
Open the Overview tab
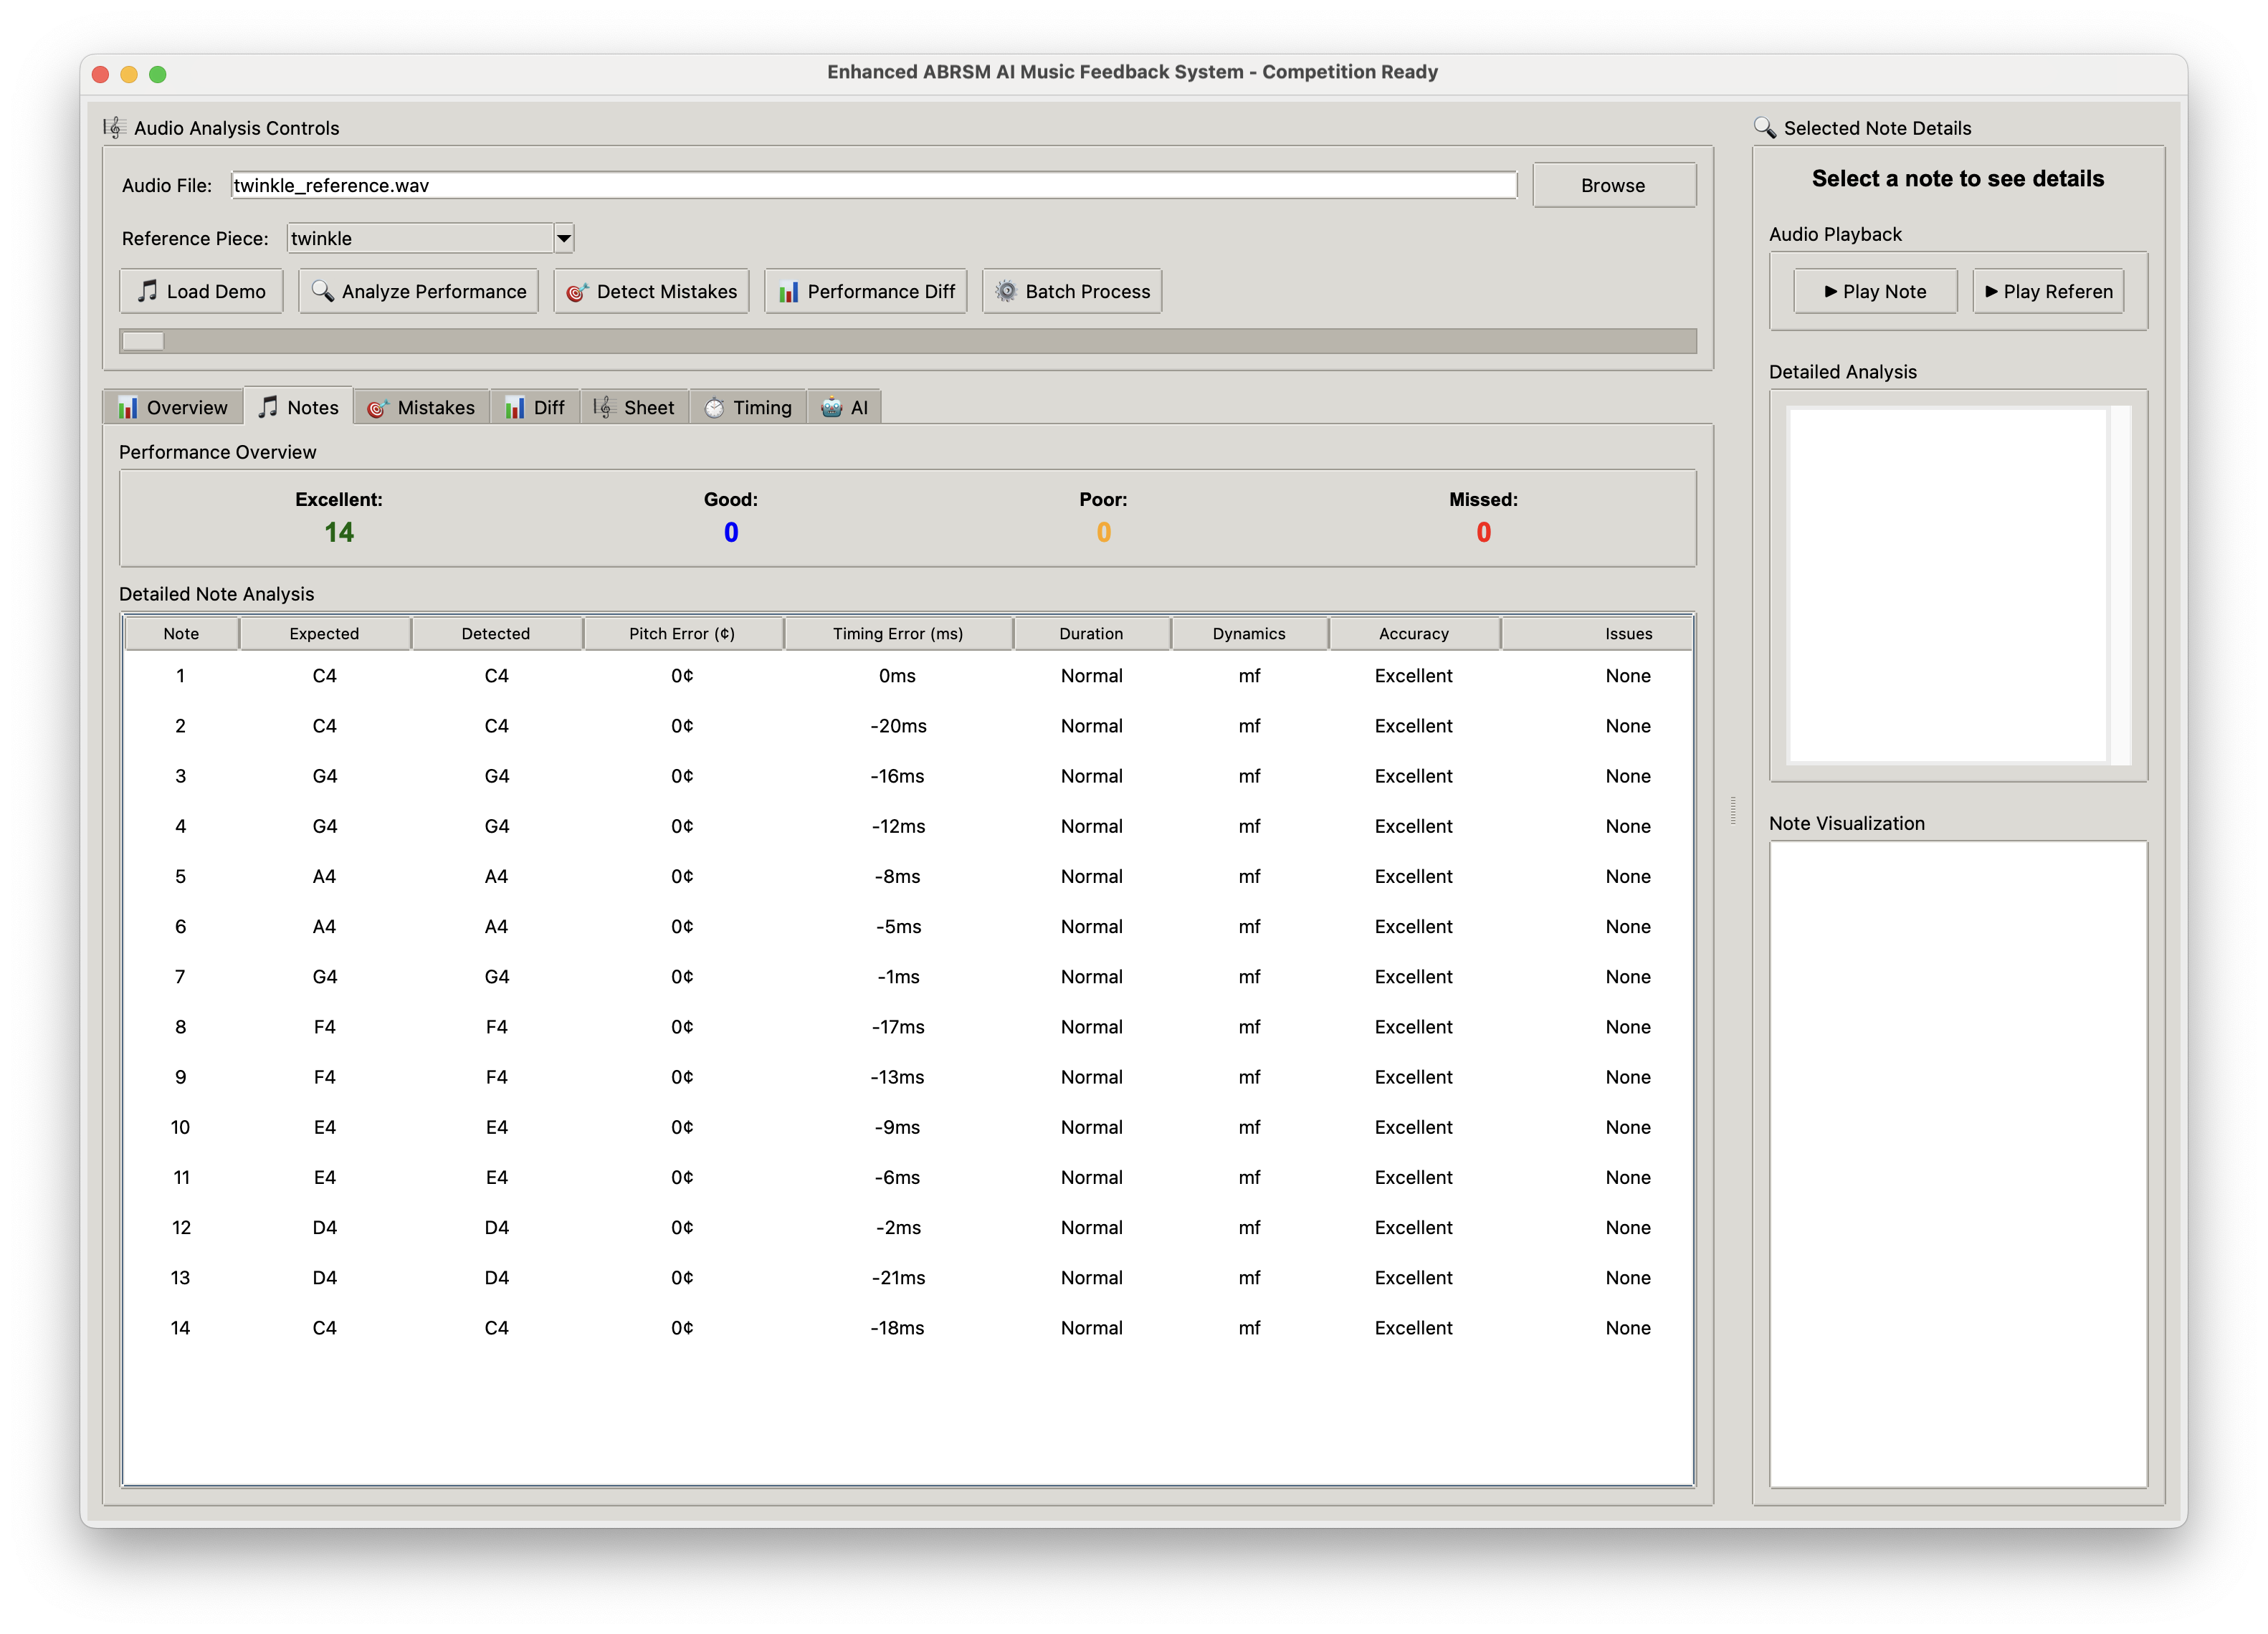[x=173, y=407]
